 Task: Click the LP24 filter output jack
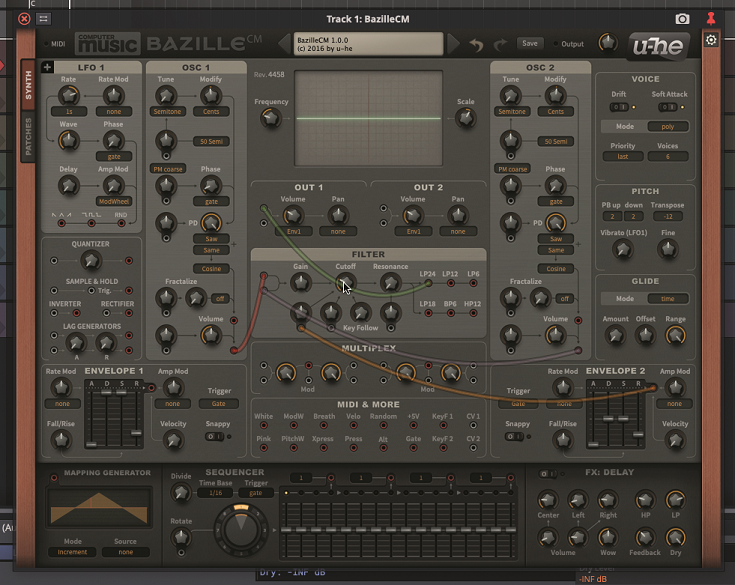428,283
